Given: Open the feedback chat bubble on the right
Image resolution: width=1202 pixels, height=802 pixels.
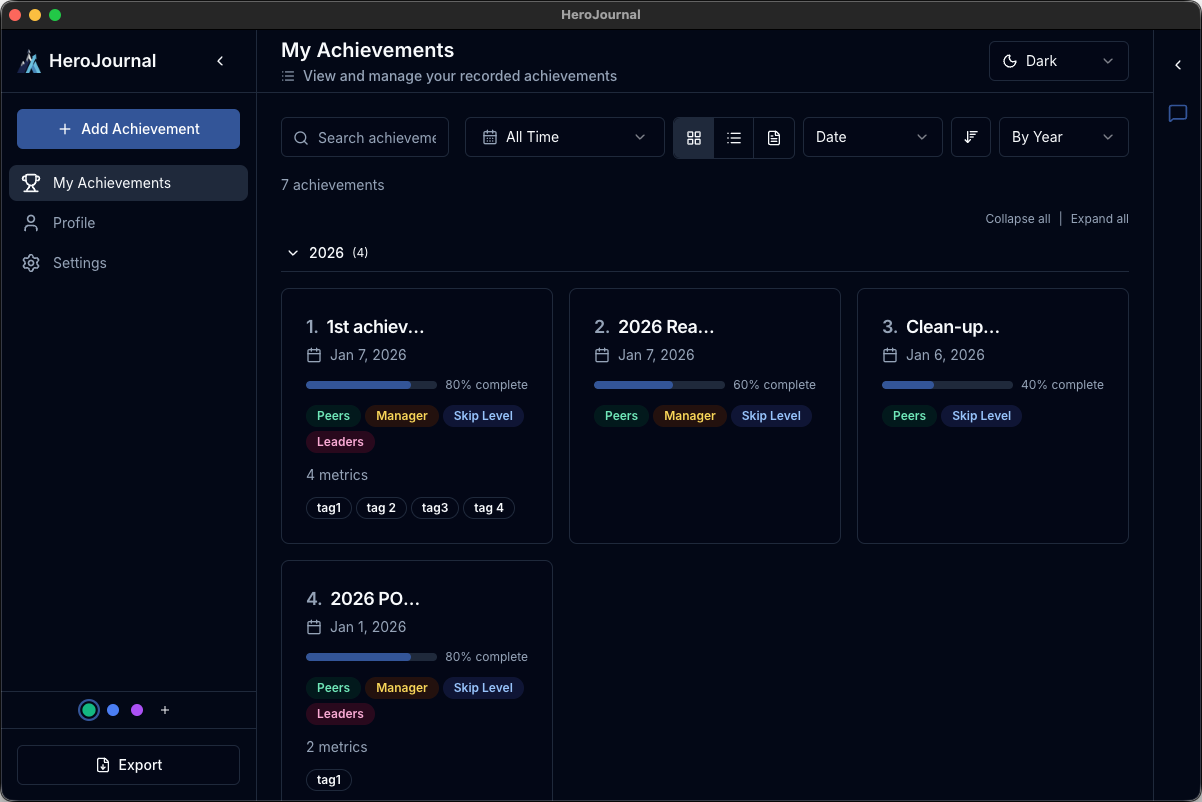Looking at the screenshot, I should coord(1177,113).
